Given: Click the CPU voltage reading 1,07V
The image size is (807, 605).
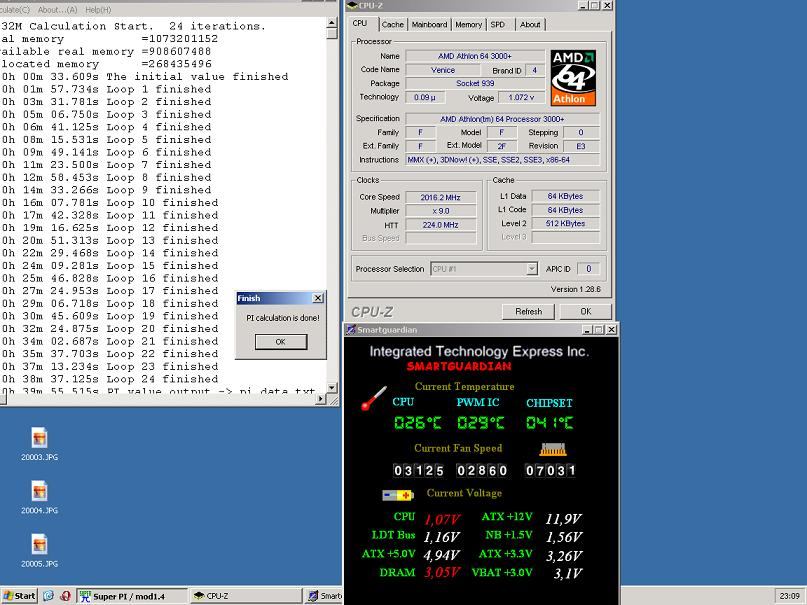Looking at the screenshot, I should tap(442, 519).
